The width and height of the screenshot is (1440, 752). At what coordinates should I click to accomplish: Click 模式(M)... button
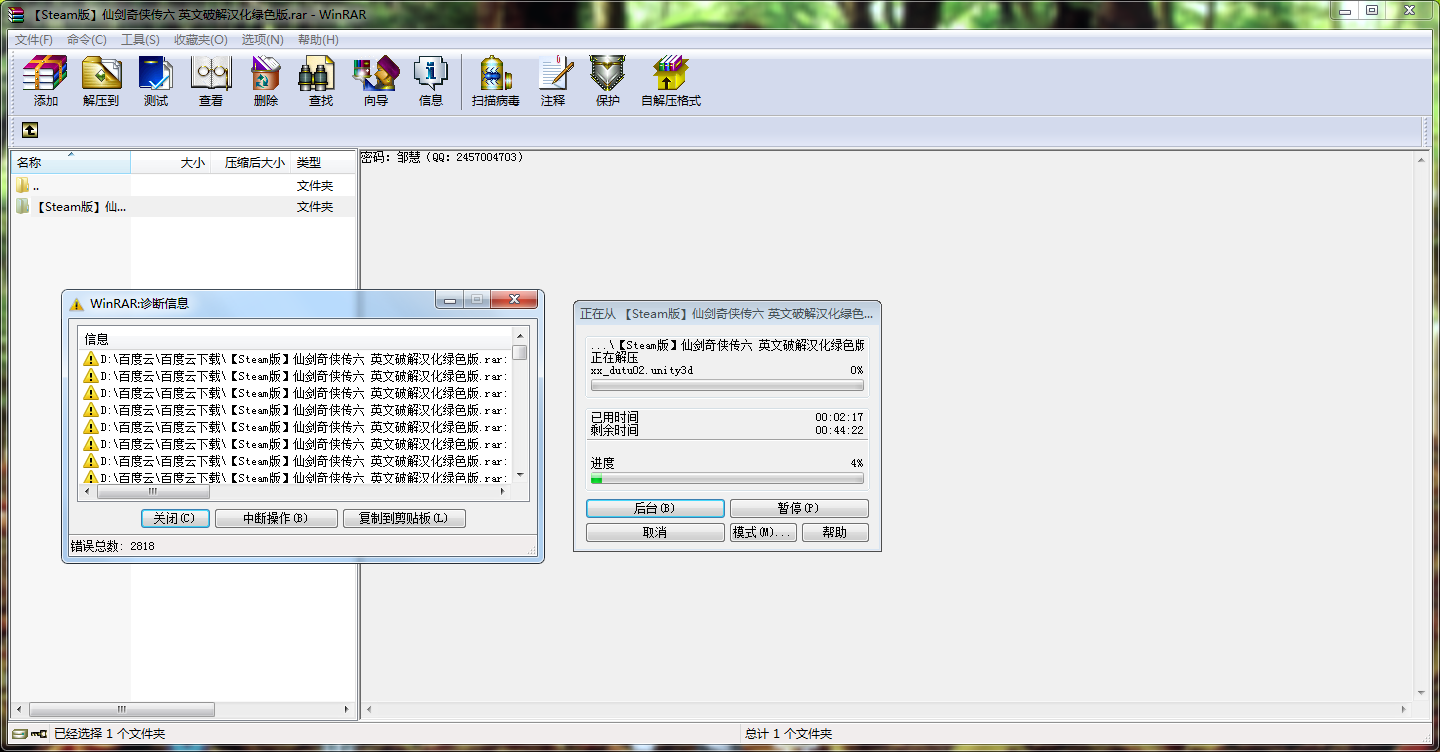click(x=763, y=532)
